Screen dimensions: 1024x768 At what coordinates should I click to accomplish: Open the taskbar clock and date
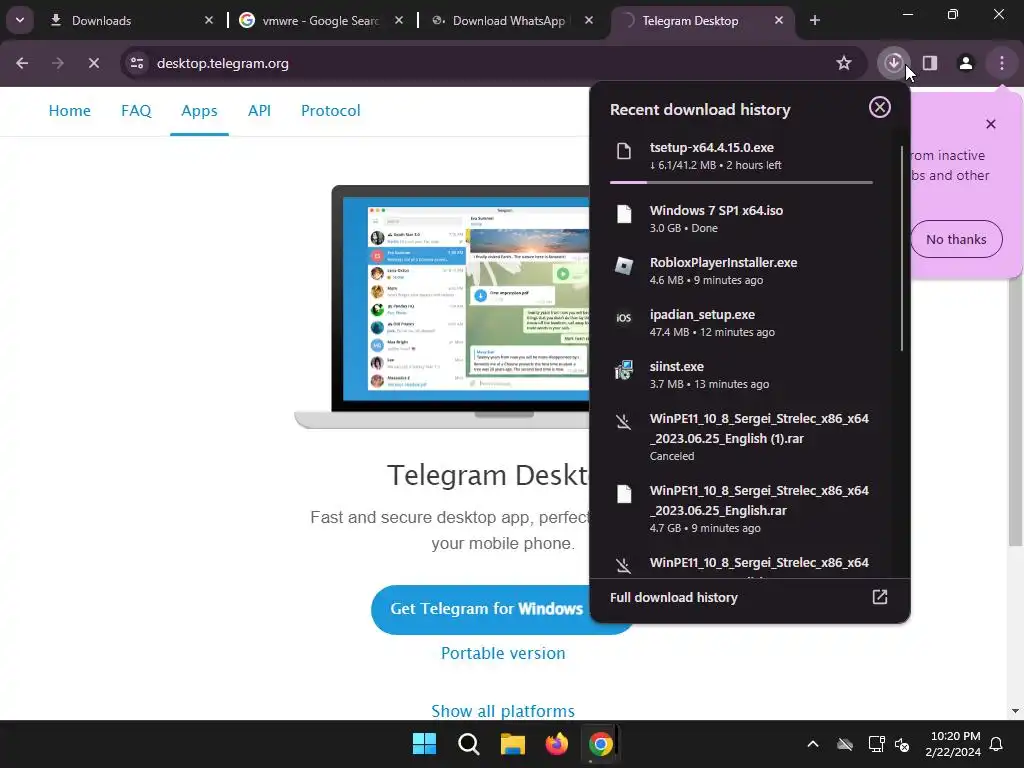pos(953,744)
